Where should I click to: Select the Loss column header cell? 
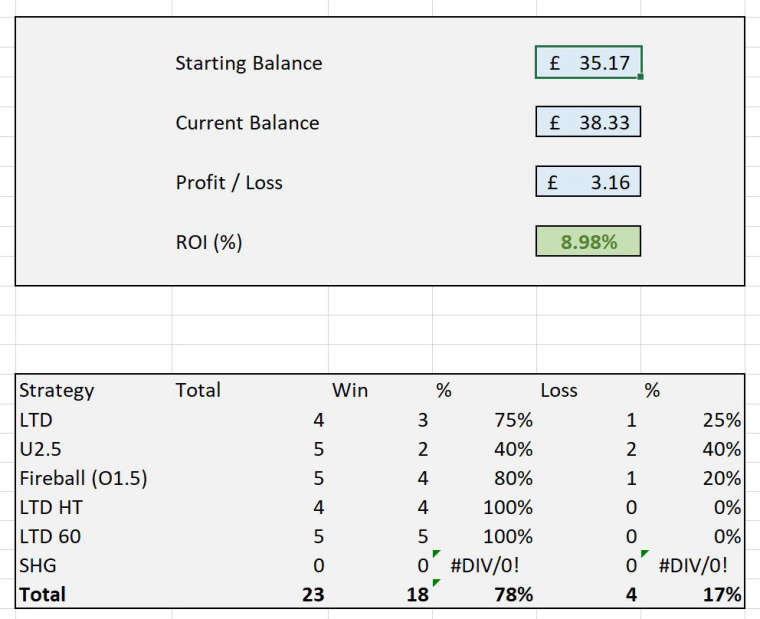[559, 390]
